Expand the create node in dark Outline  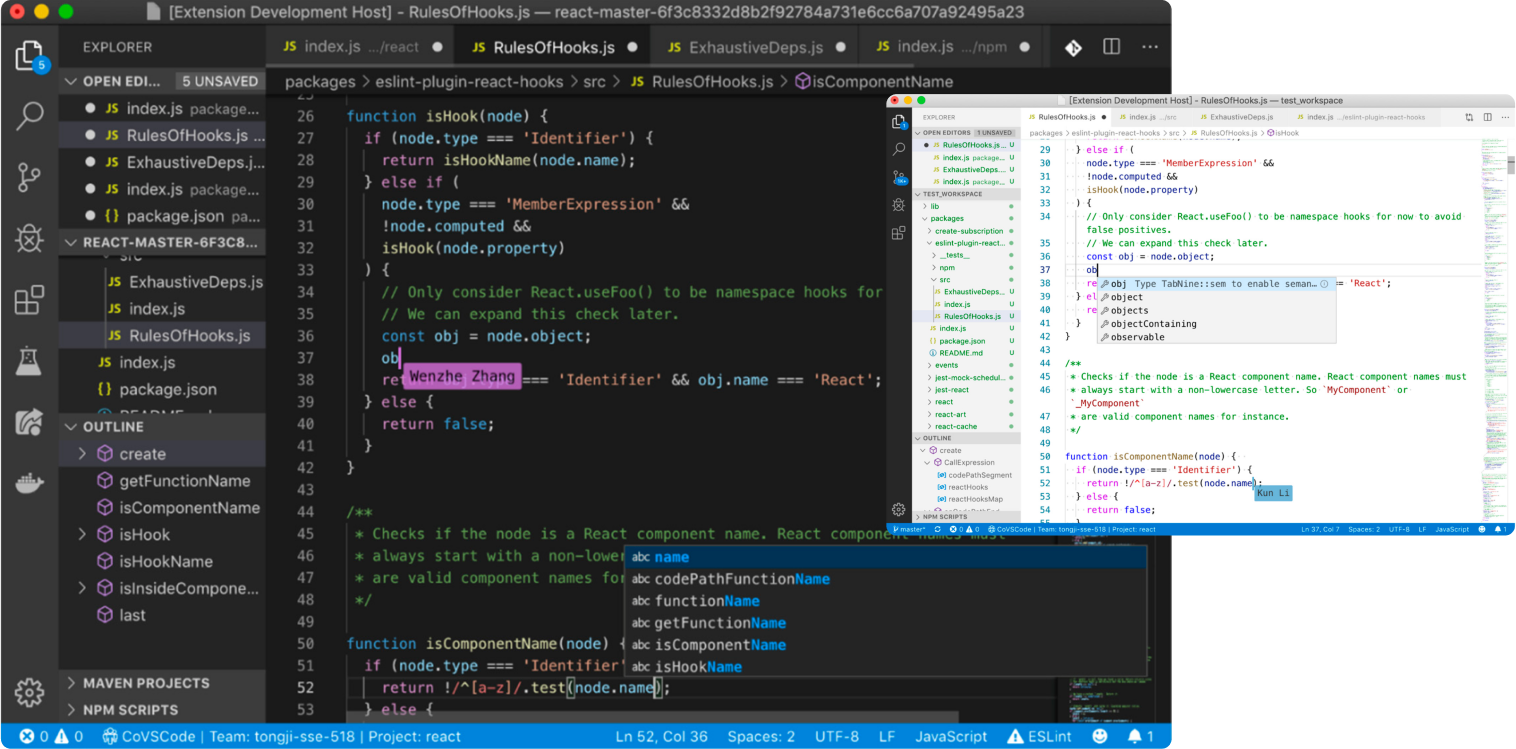click(x=82, y=454)
